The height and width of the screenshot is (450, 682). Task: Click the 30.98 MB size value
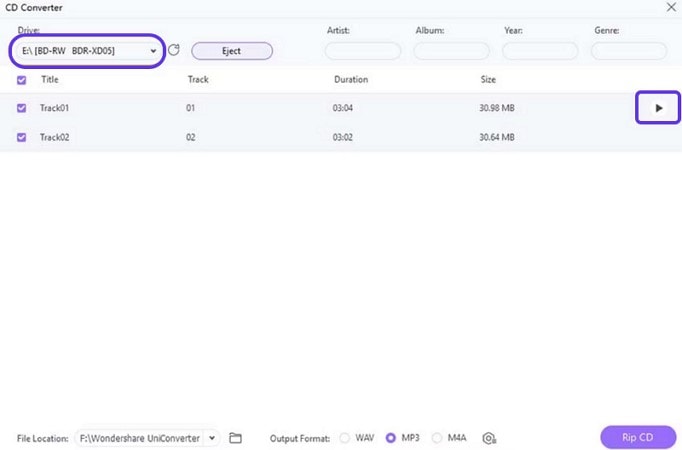[x=497, y=108]
